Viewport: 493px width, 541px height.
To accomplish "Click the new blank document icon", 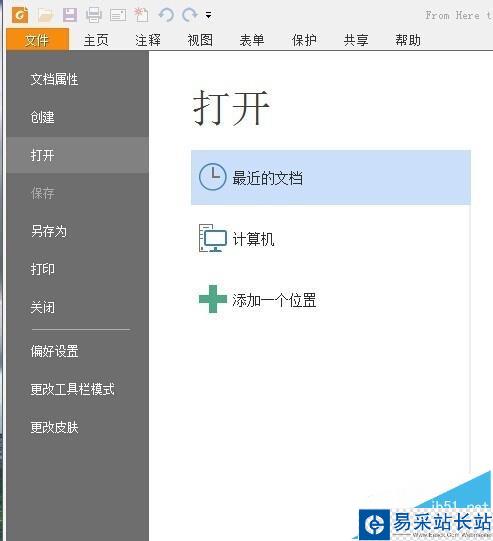I will pyautogui.click(x=141, y=15).
